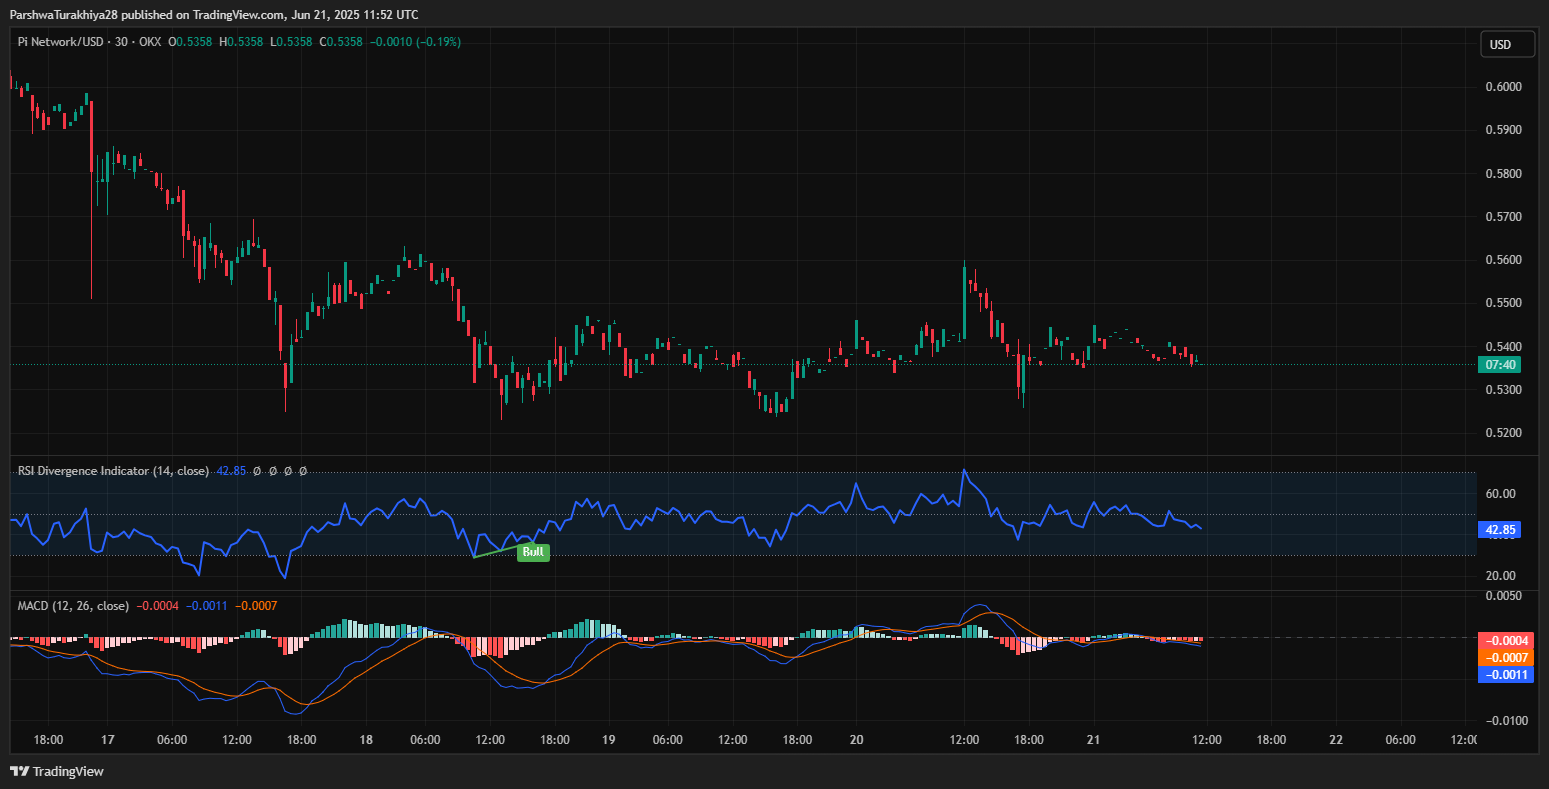Click the 20.00 RSI scale label
The image size is (1549, 789).
coord(1501,576)
